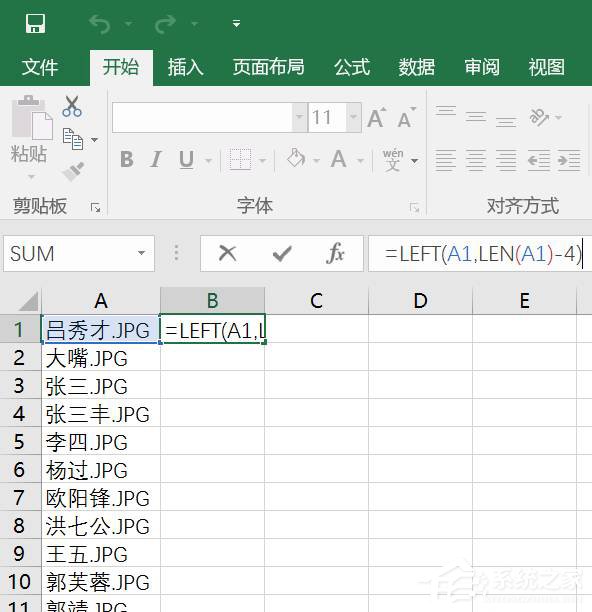Switch to the 公式 ribbon tab

coord(352,67)
